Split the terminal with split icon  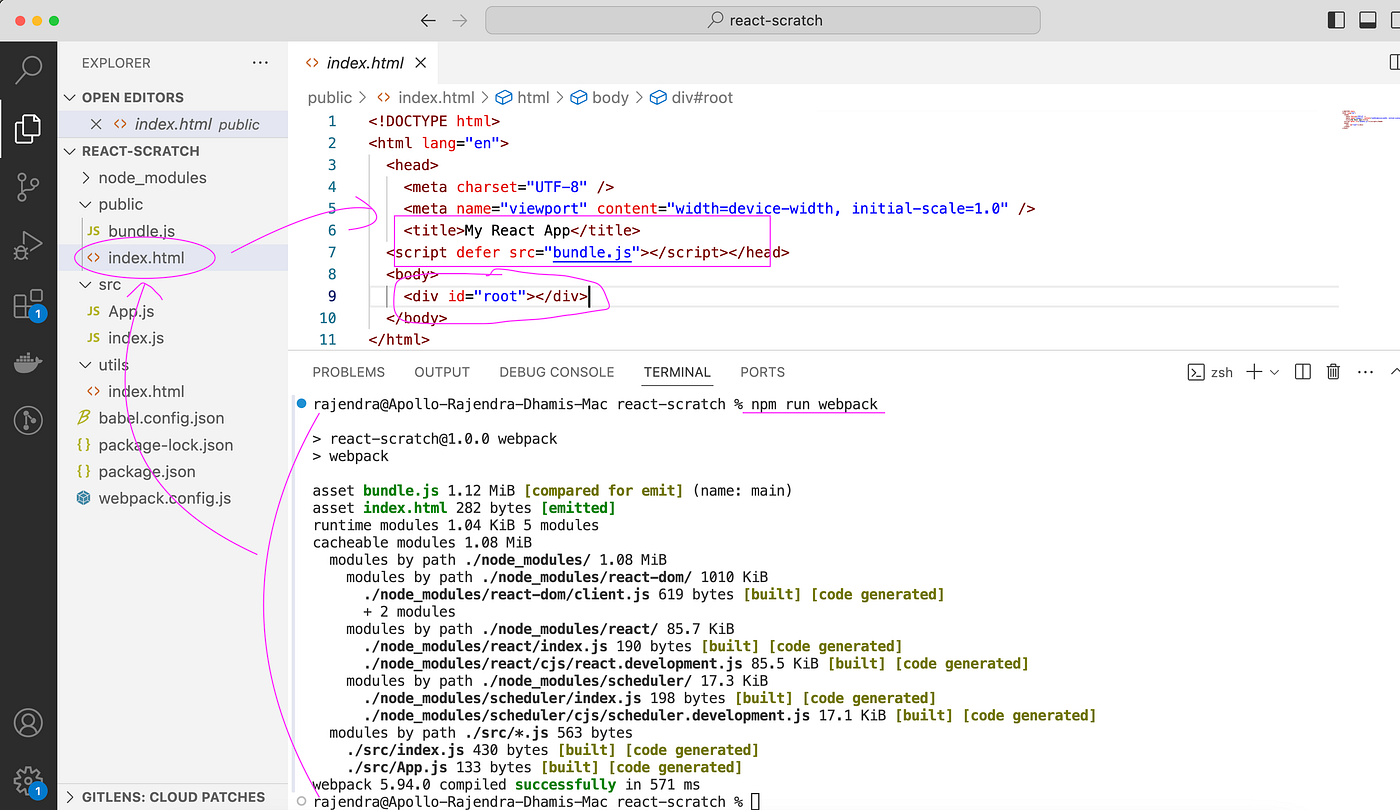(1302, 372)
